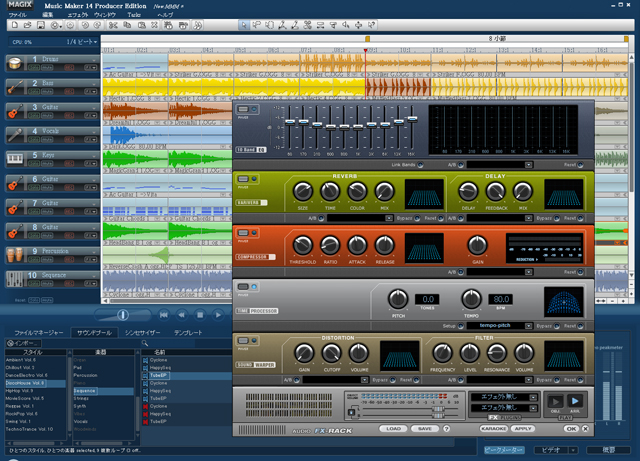Click the LOAD button in FX-Rack
This screenshot has width=640, height=461.
tap(393, 429)
